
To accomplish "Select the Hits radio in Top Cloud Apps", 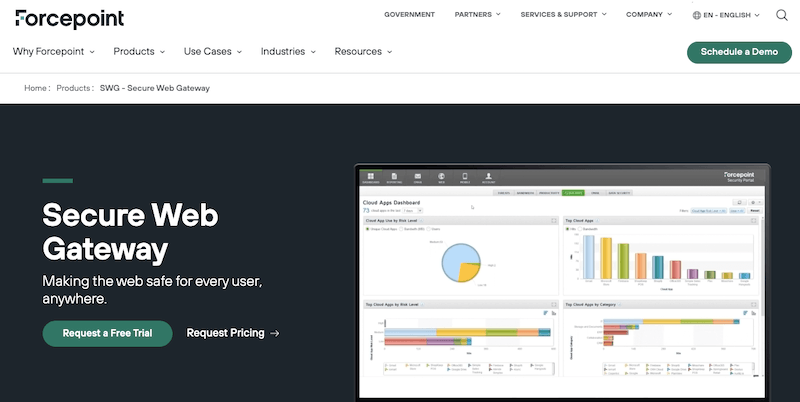I will point(567,229).
